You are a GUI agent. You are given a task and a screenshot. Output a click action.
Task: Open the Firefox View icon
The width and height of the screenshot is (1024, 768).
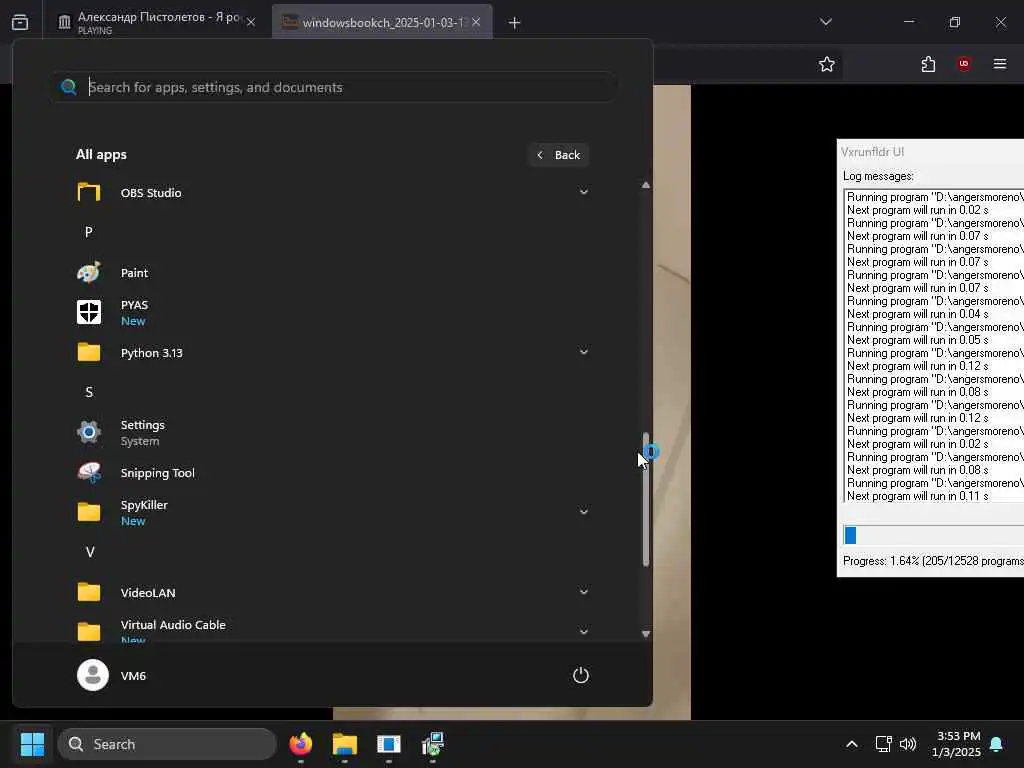point(20,22)
